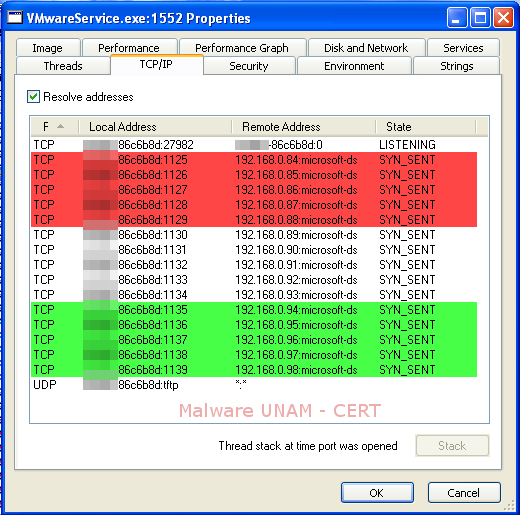Click the window icon in title bar
This screenshot has height=515, width=520.
[x=15, y=17]
